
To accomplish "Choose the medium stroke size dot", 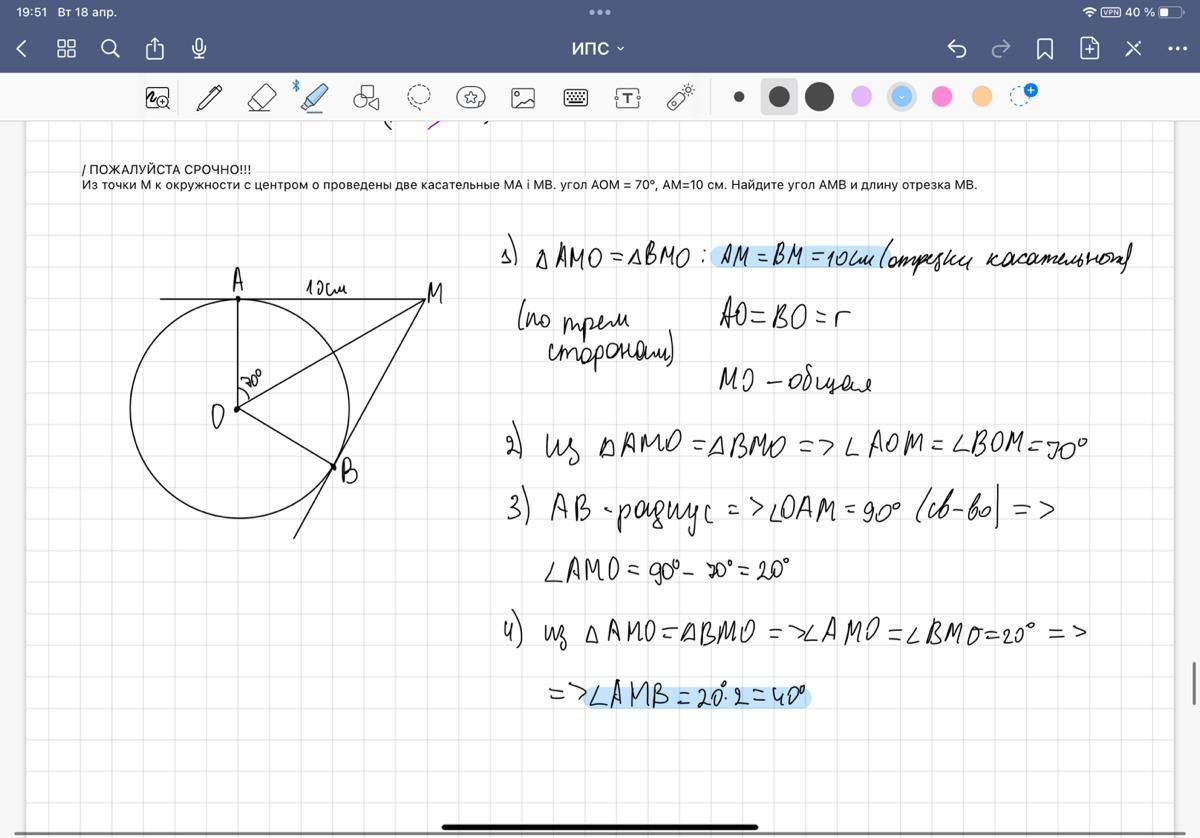I will tap(779, 97).
